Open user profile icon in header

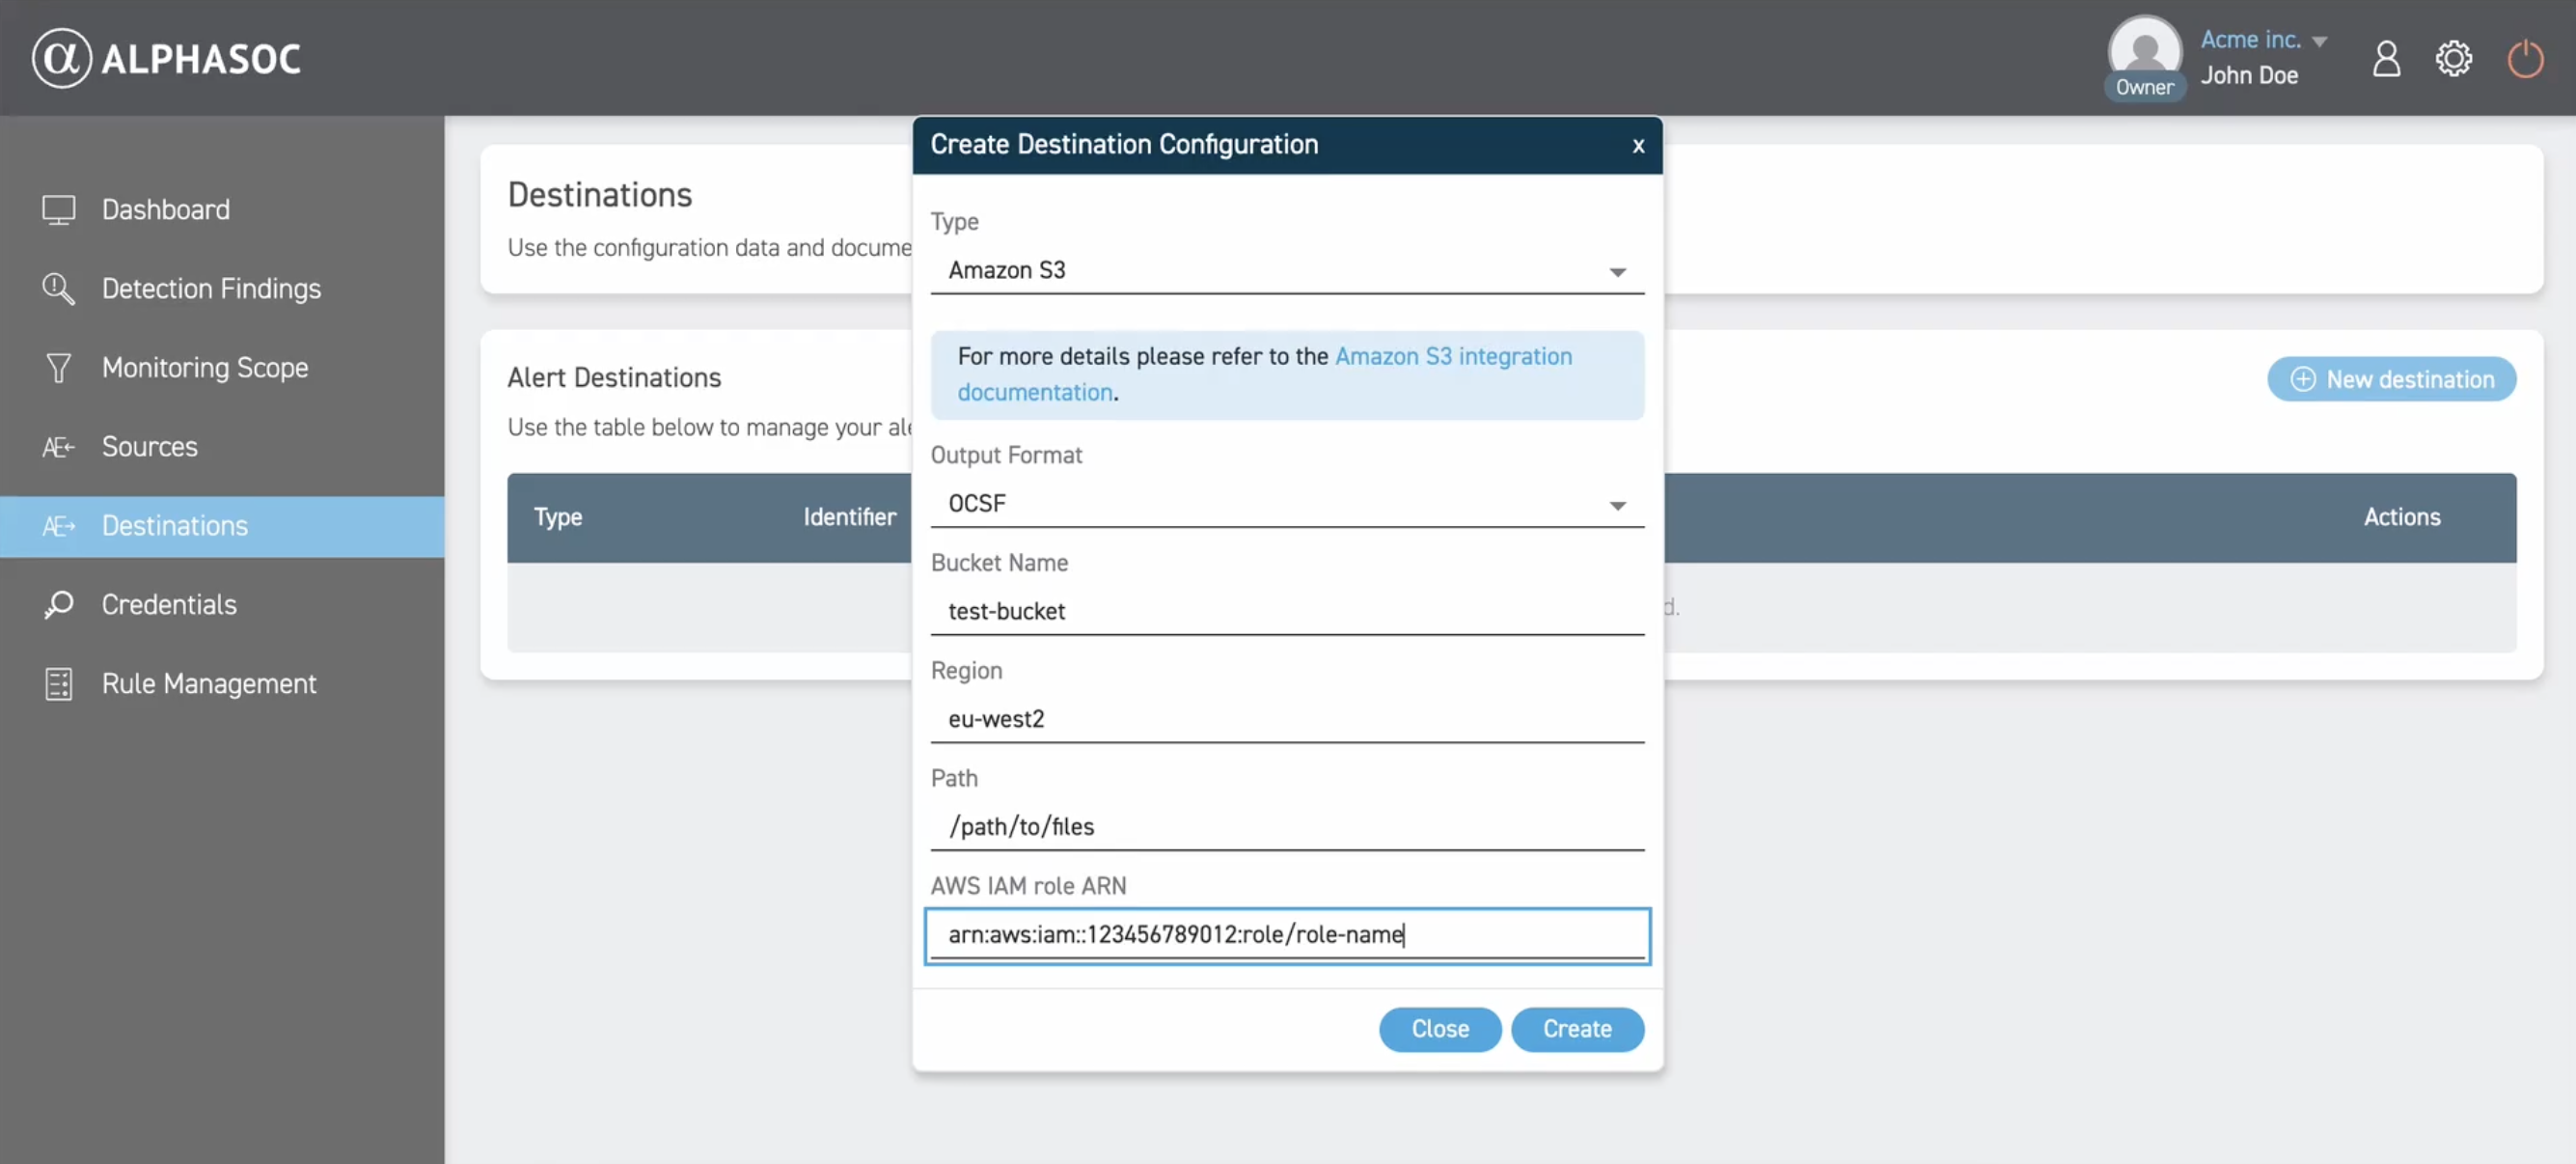point(2386,58)
